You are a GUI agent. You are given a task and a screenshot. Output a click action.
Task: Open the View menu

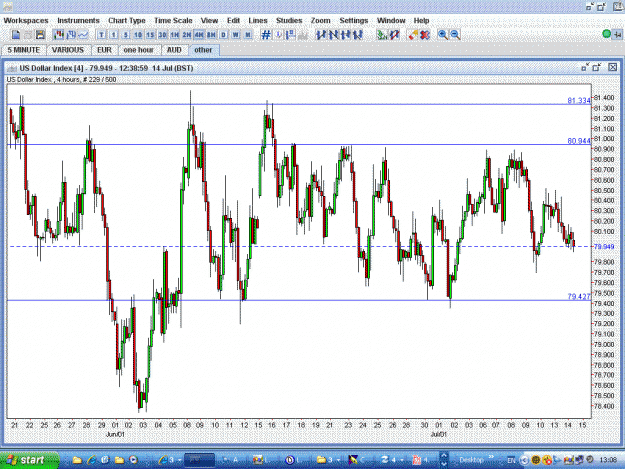(x=209, y=21)
